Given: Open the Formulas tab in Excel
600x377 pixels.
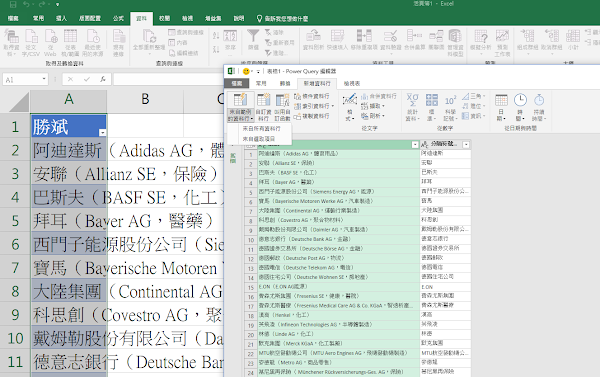Looking at the screenshot, I should pyautogui.click(x=118, y=18).
